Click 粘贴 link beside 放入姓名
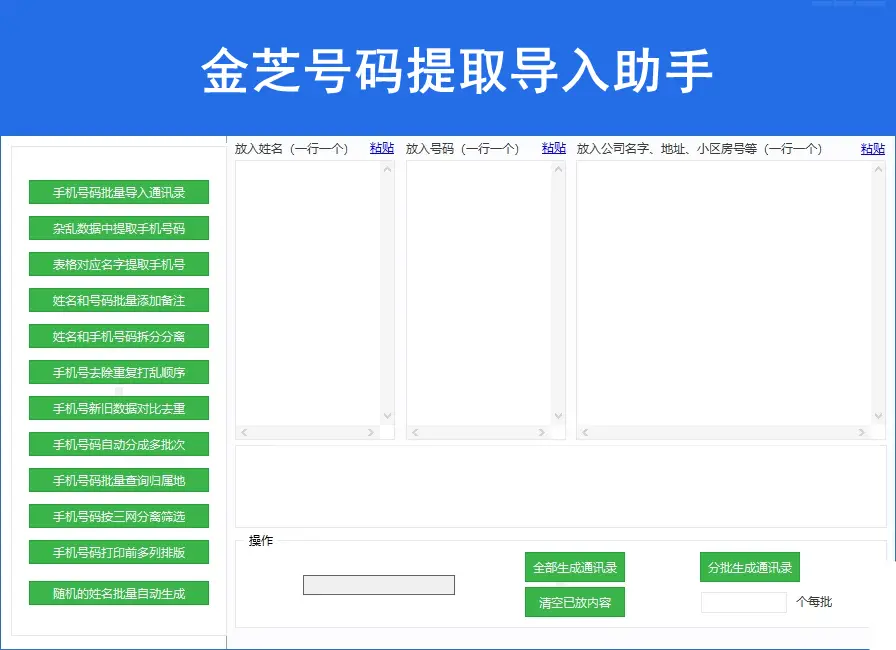This screenshot has width=896, height=650. [381, 148]
